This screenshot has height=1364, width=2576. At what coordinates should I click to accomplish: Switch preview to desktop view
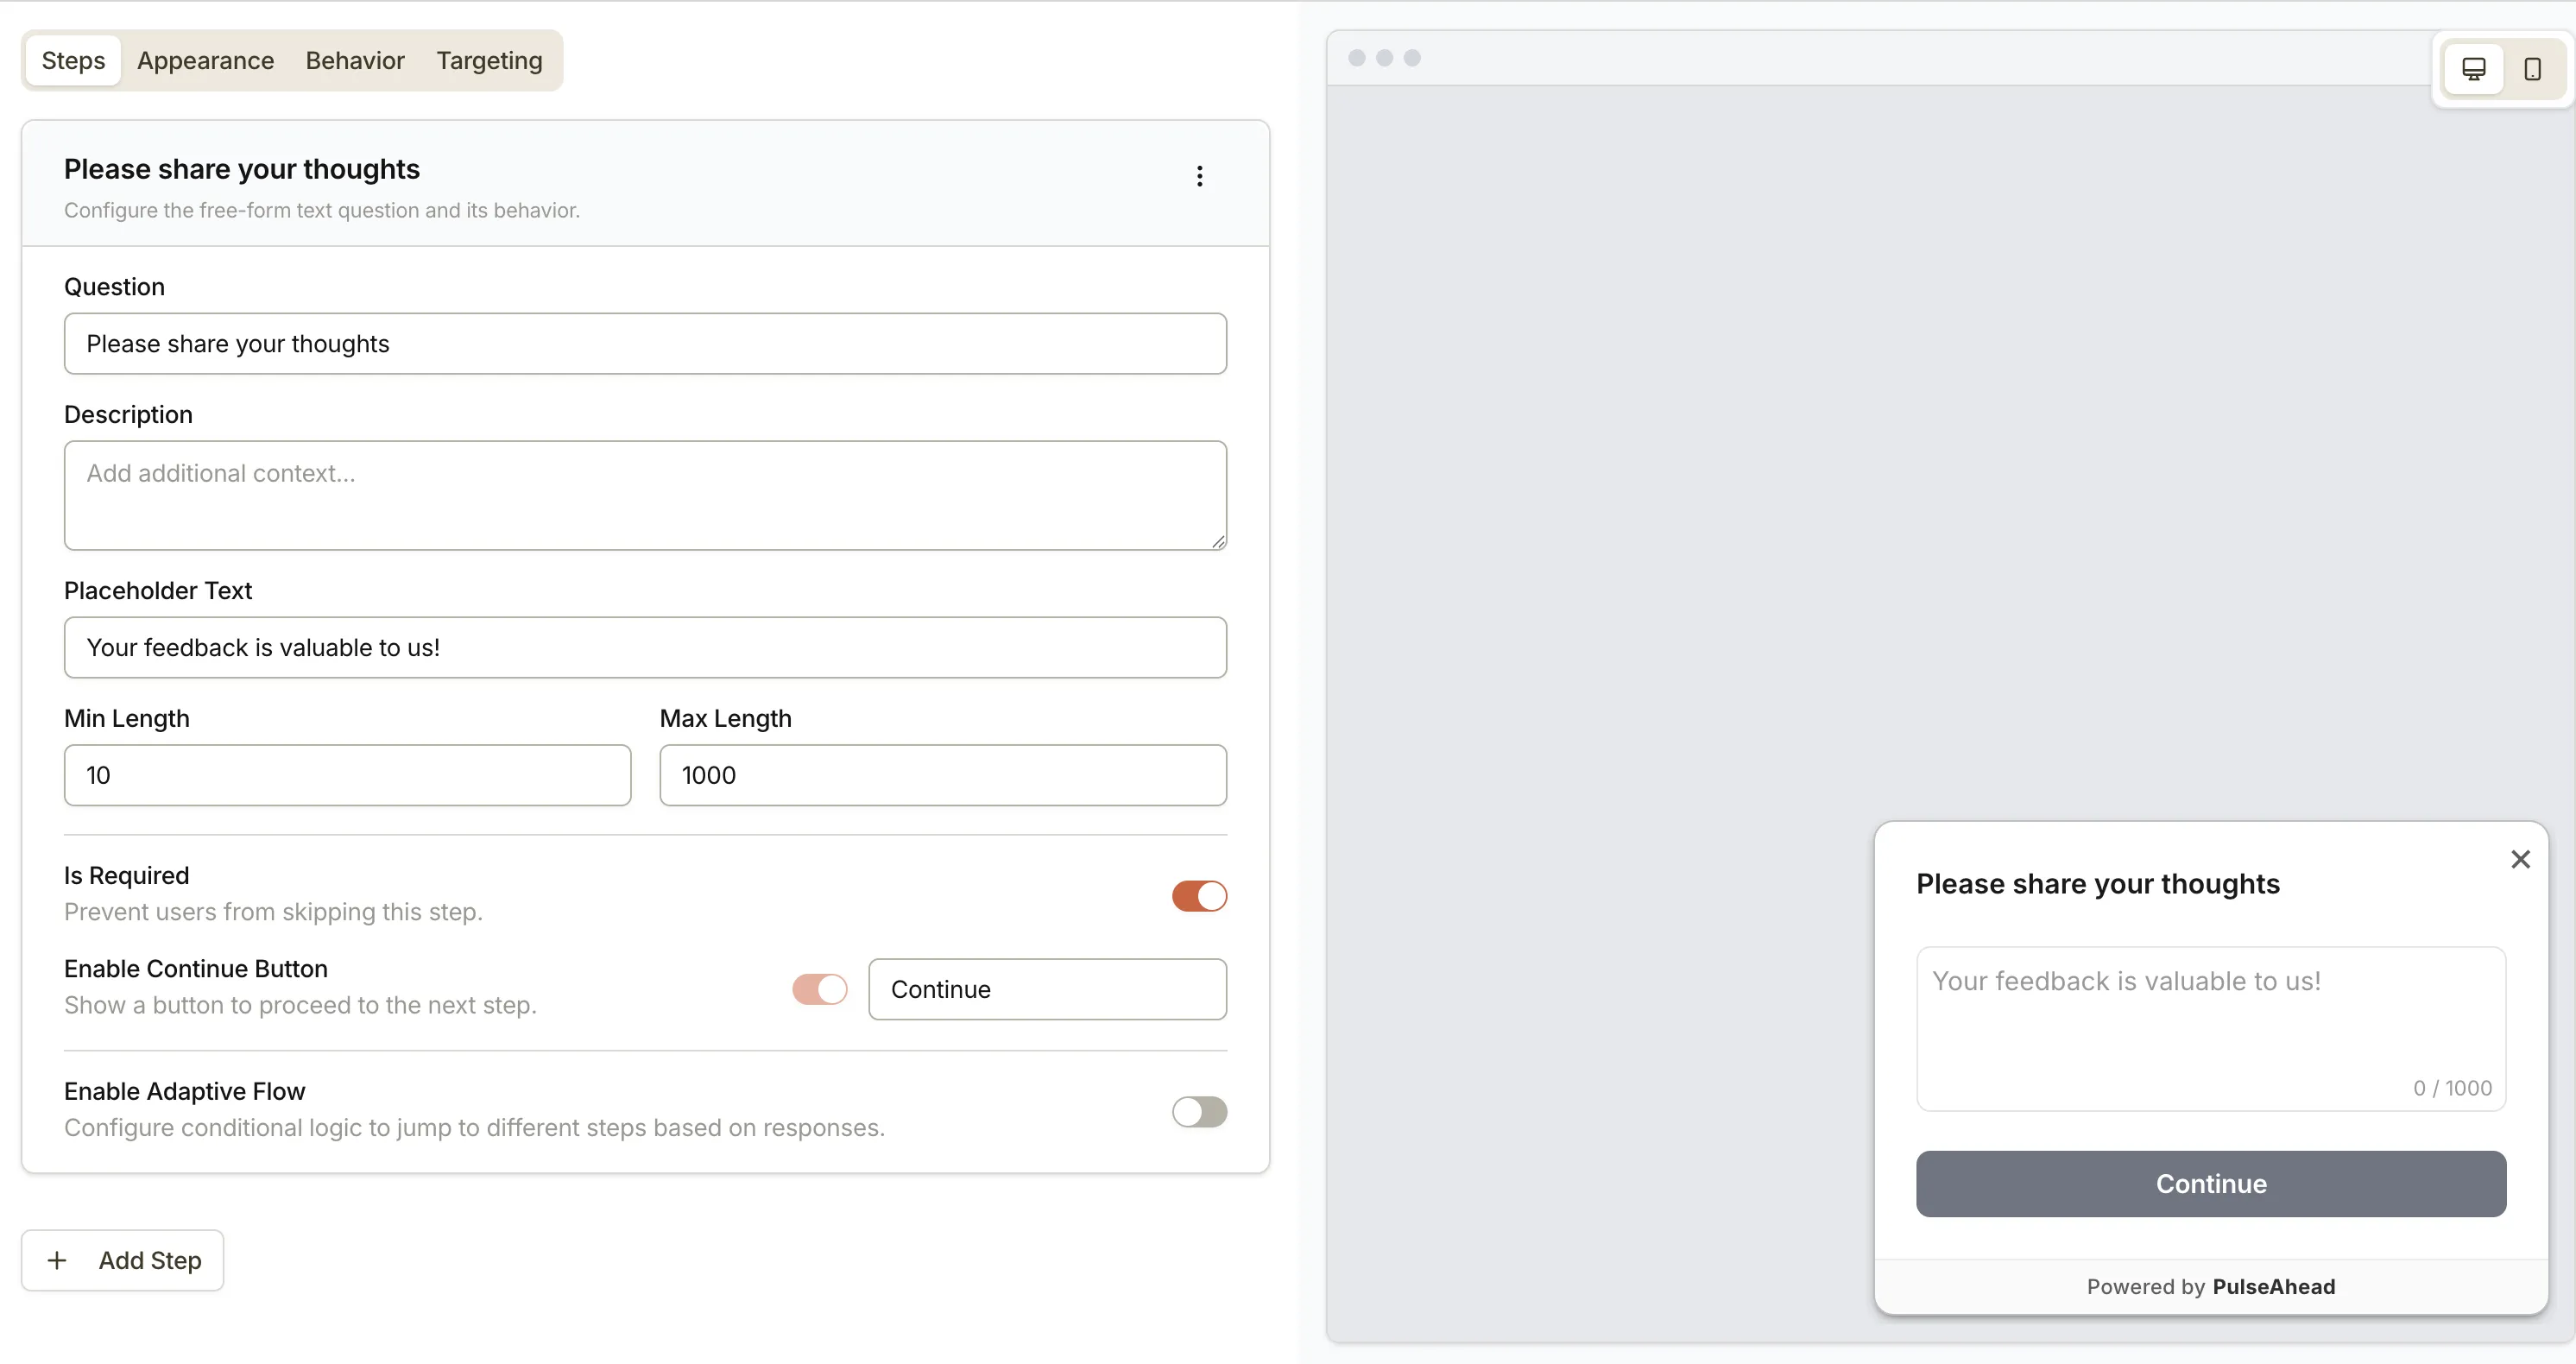[x=2473, y=68]
